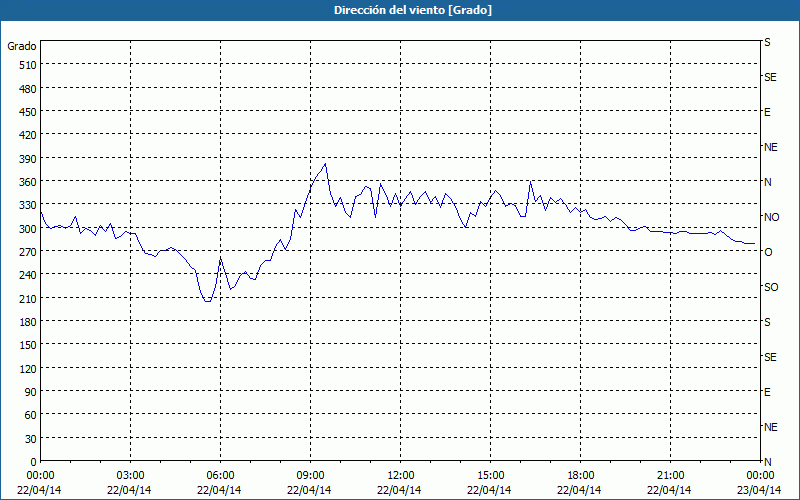Viewport: 800px width, 500px height.
Task: Select the N compass label level with 0
Action: (767, 462)
